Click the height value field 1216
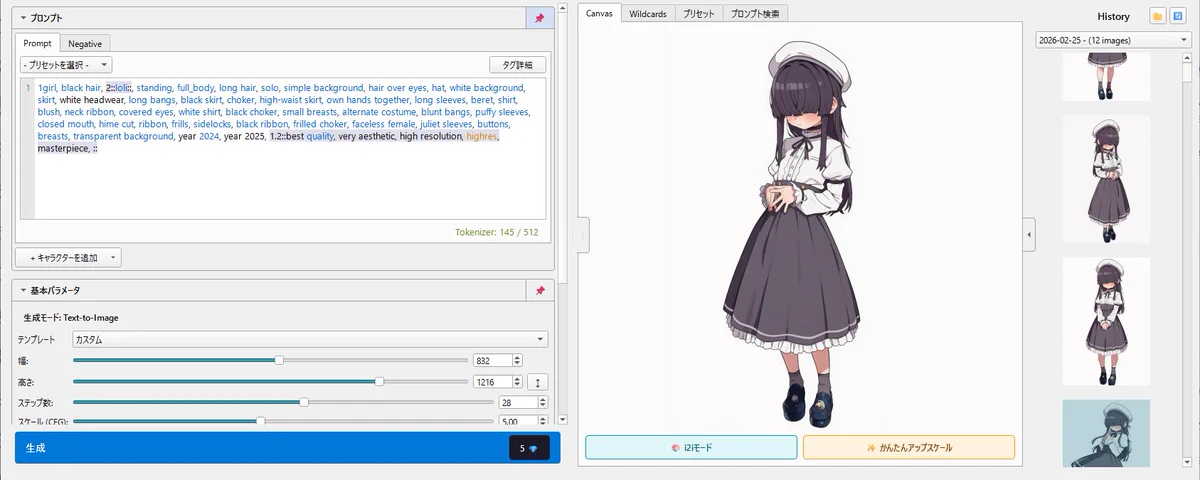This screenshot has height=480, width=1200. point(491,381)
